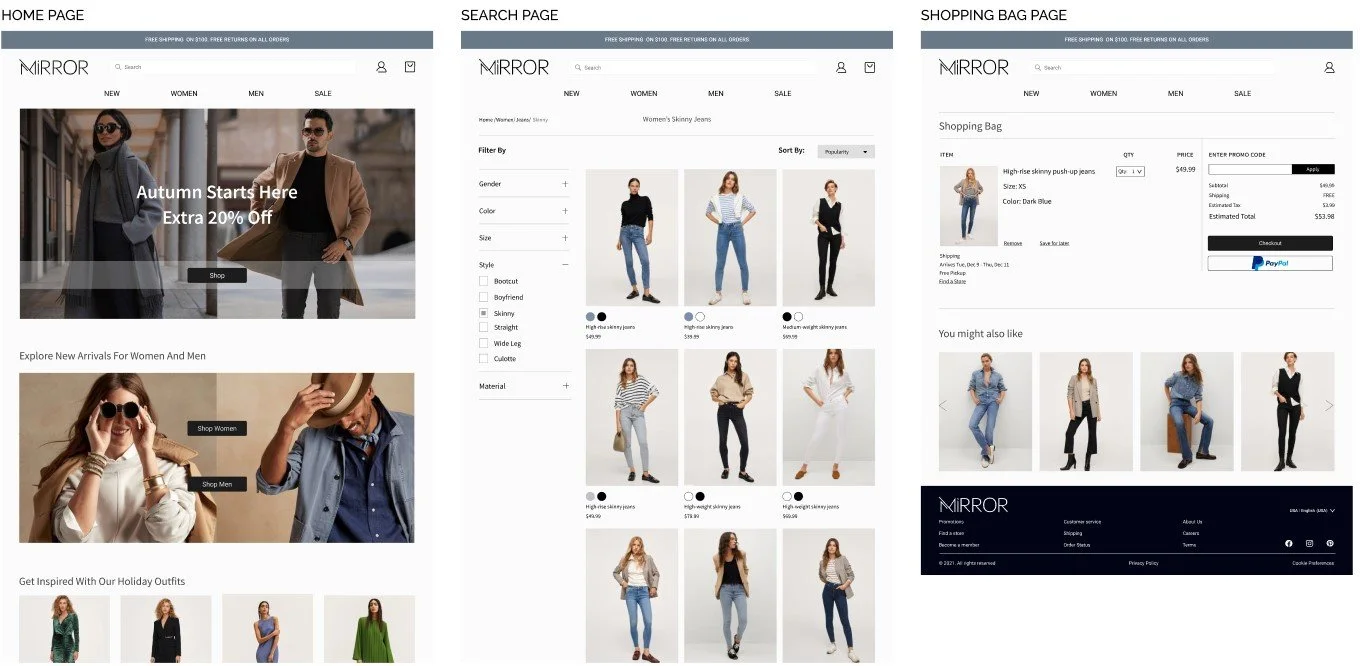1360x666 pixels.
Task: Open the Facebook icon in the footer
Action: coord(1288,543)
